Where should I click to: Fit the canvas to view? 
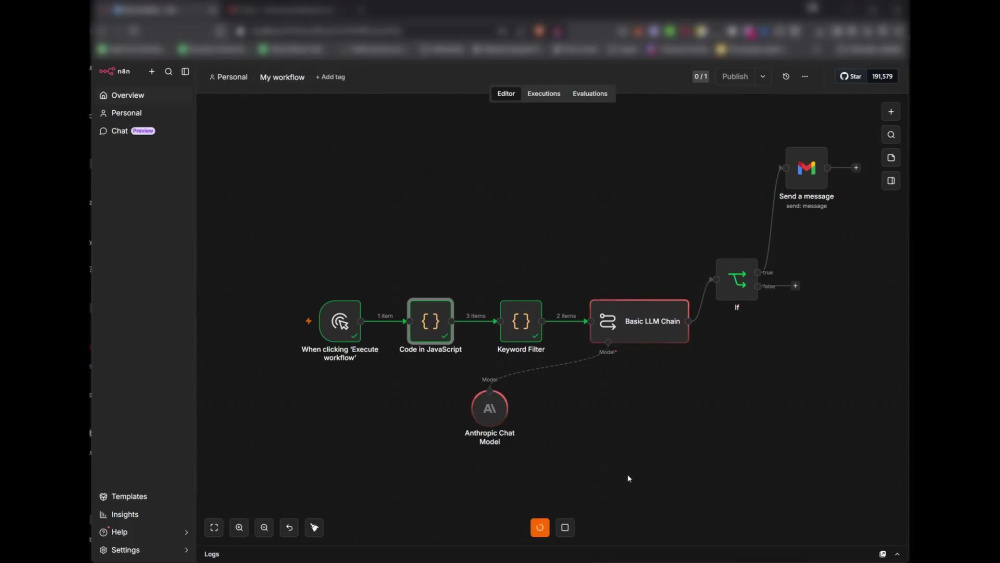point(214,527)
